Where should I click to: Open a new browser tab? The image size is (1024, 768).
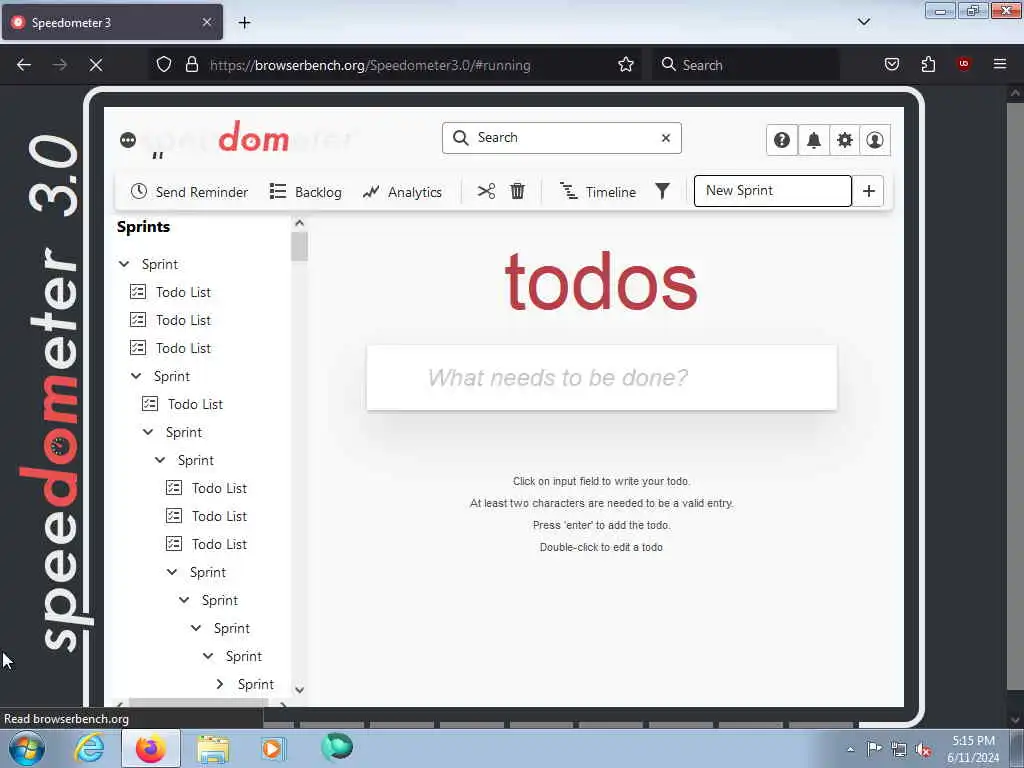pos(244,22)
